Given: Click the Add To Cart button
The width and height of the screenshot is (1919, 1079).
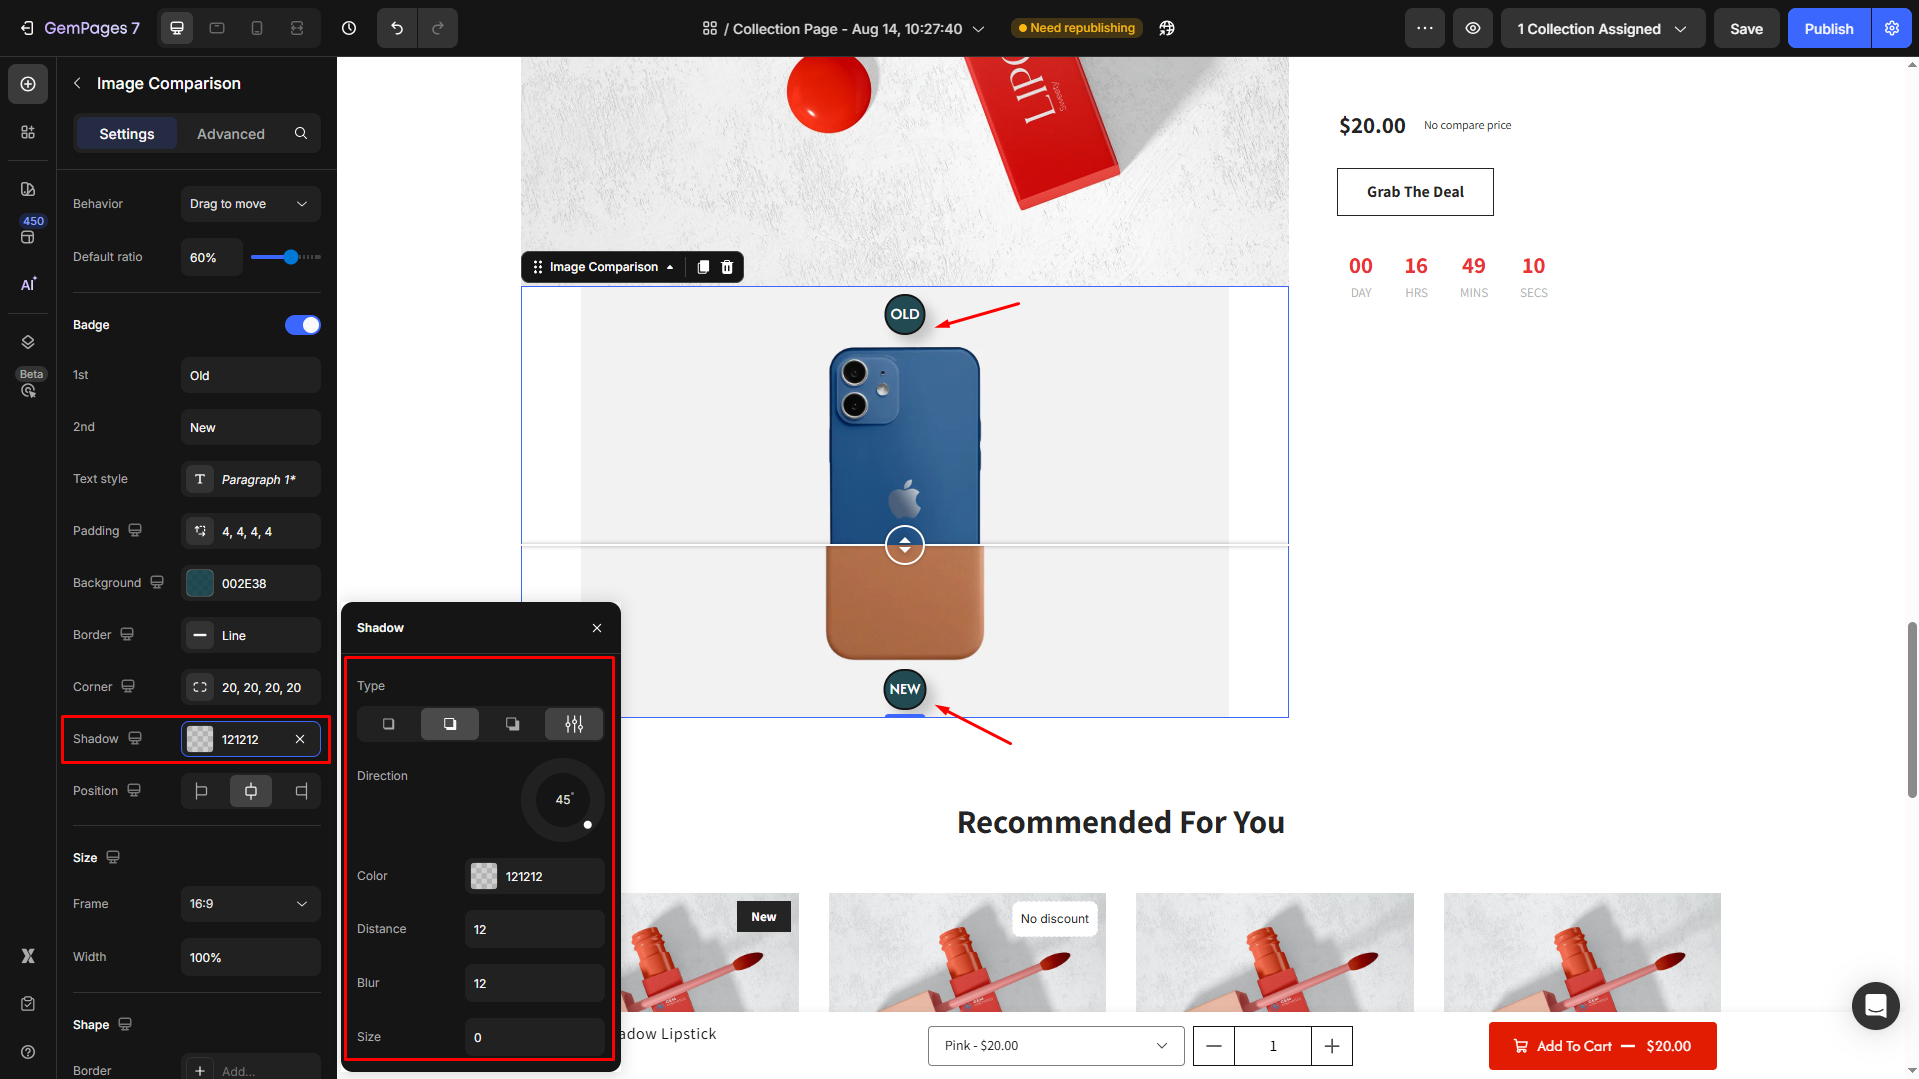Looking at the screenshot, I should [x=1603, y=1046].
